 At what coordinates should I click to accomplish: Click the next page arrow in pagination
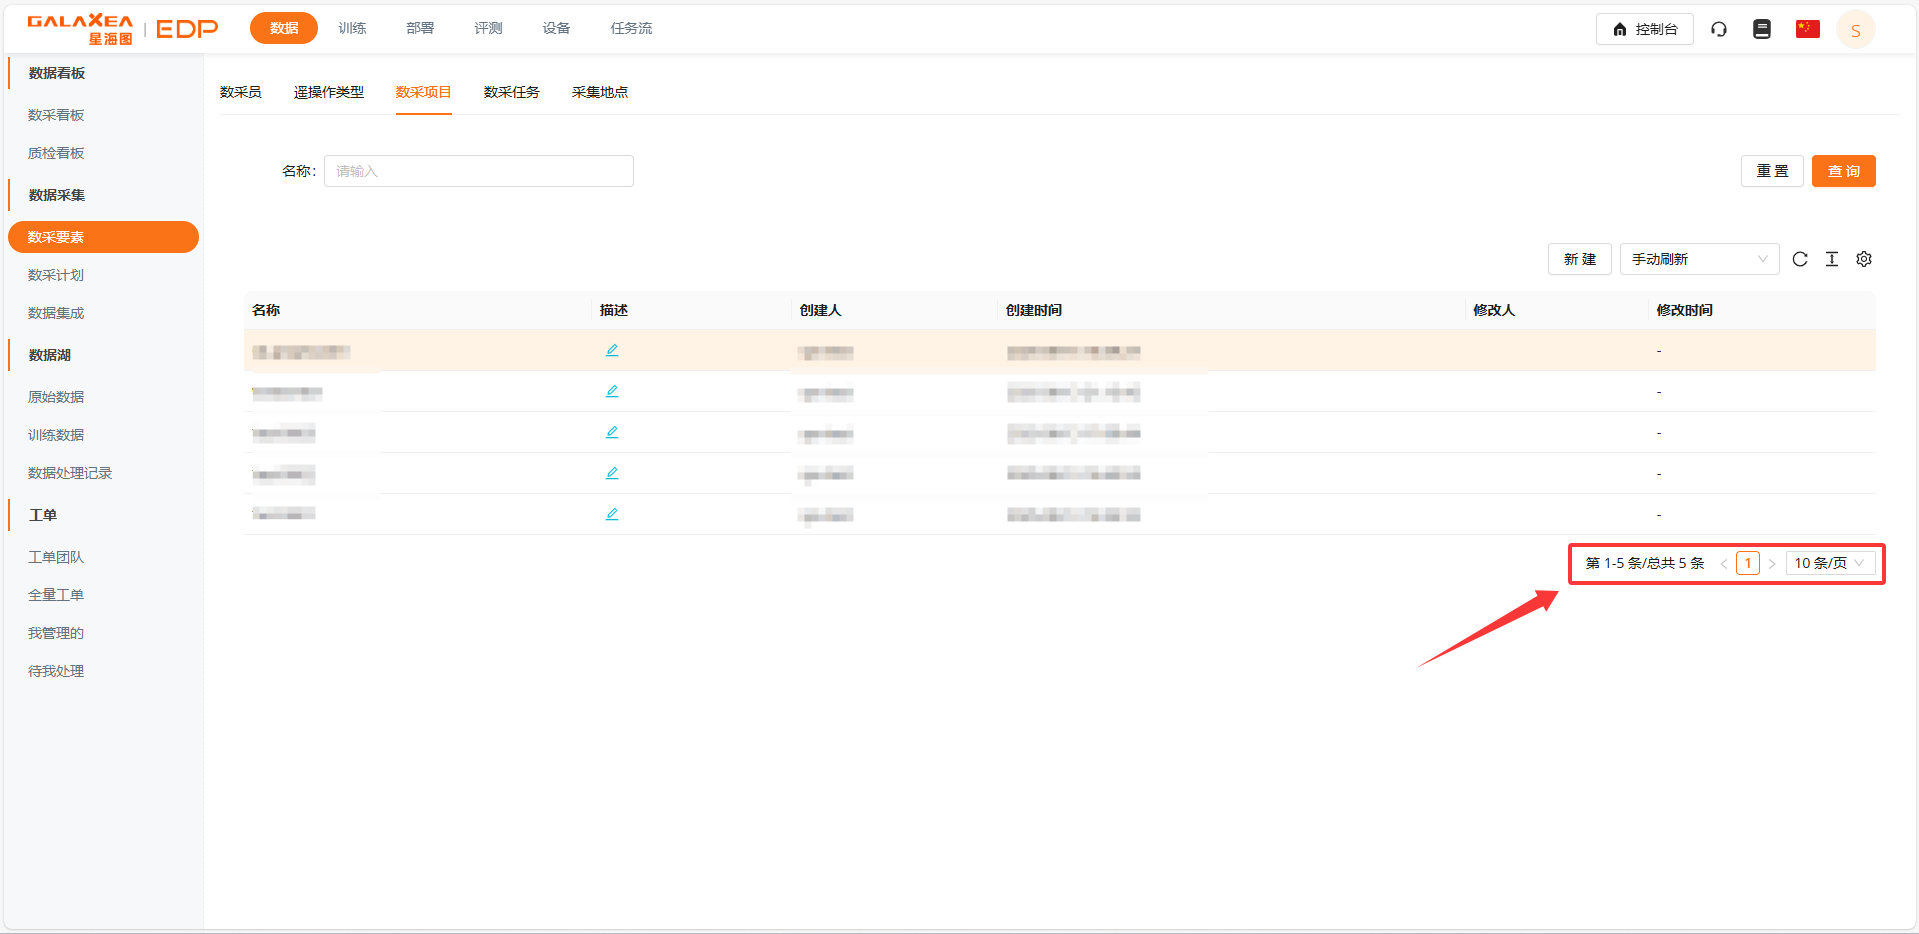(x=1772, y=564)
